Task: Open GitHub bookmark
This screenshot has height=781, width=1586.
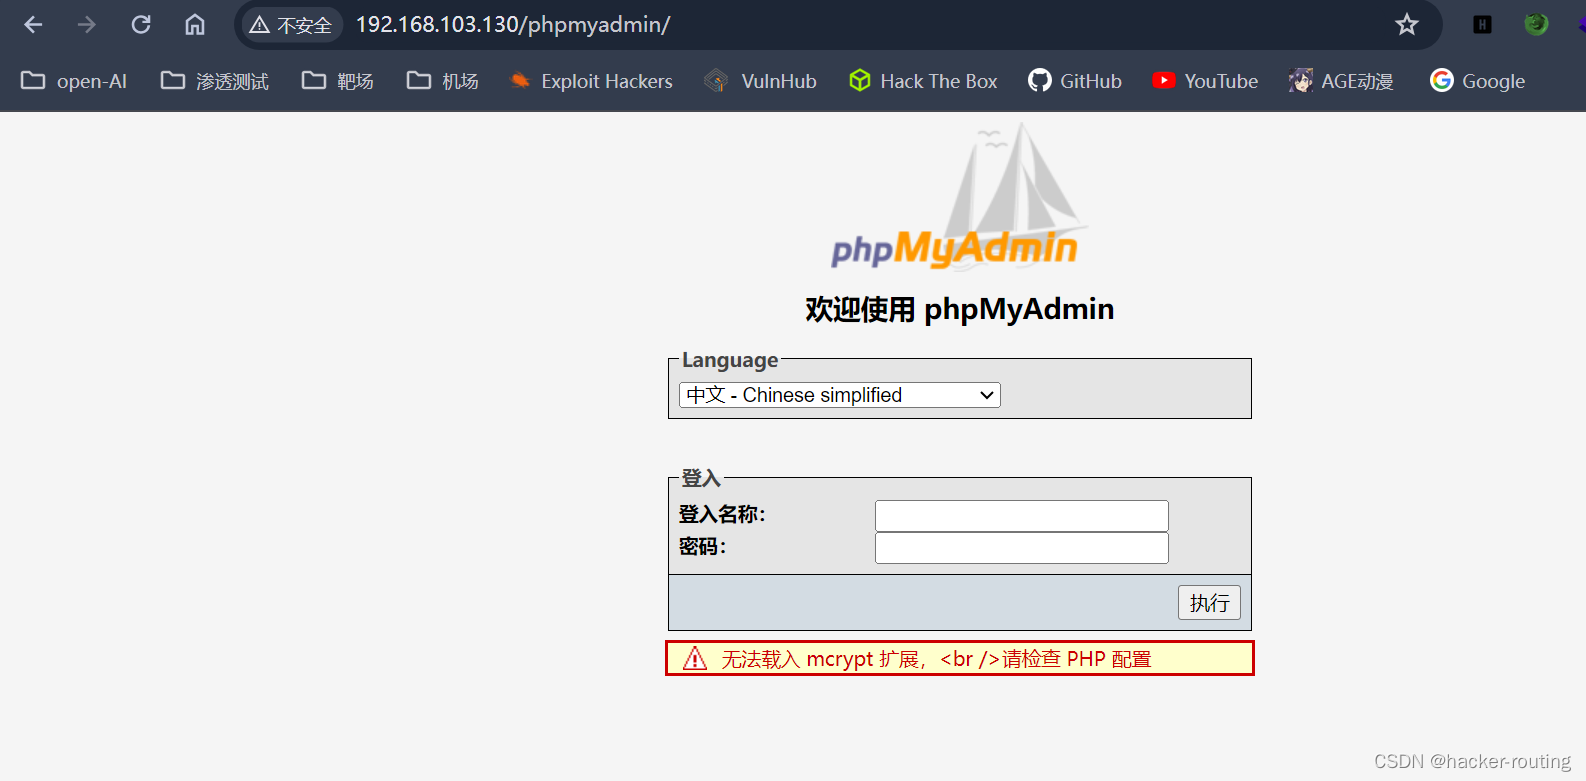Action: [x=1075, y=81]
